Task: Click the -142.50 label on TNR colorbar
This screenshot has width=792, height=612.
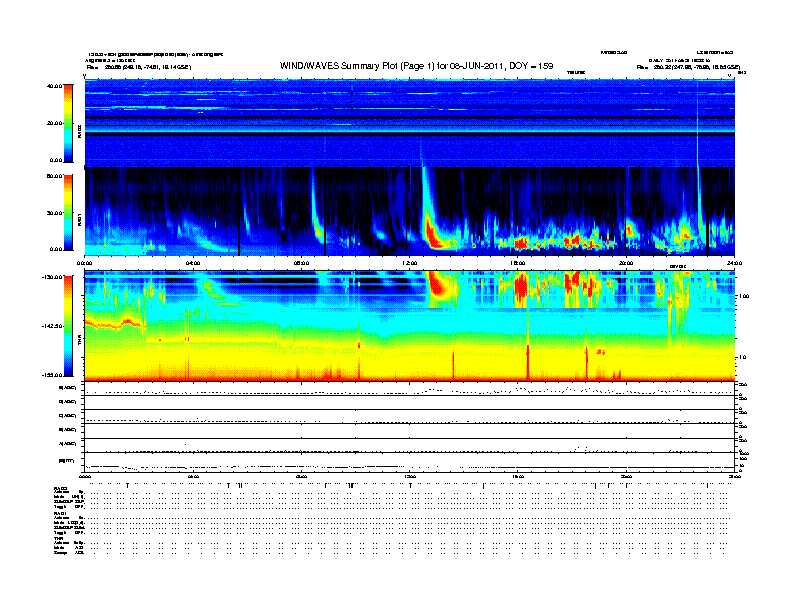Action: (53, 326)
